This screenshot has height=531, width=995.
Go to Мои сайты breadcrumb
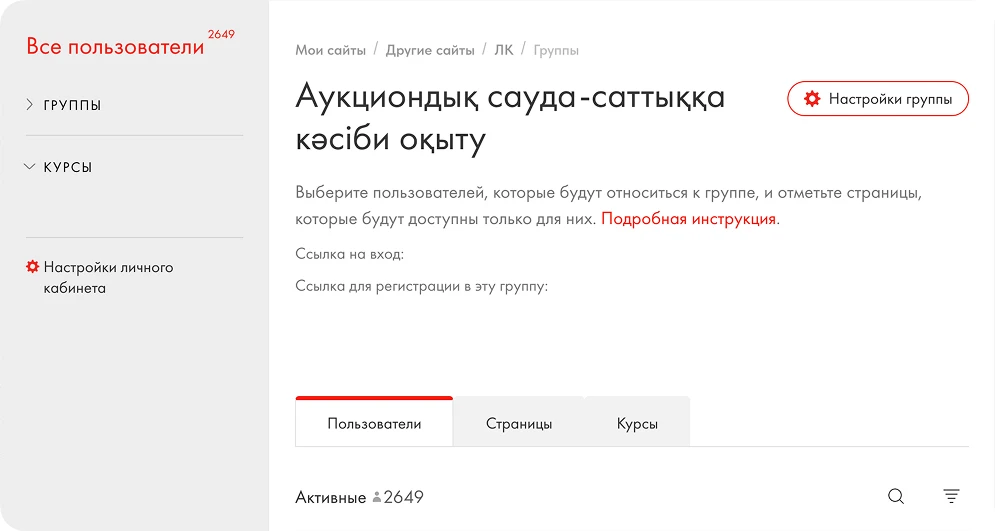pyautogui.click(x=331, y=50)
